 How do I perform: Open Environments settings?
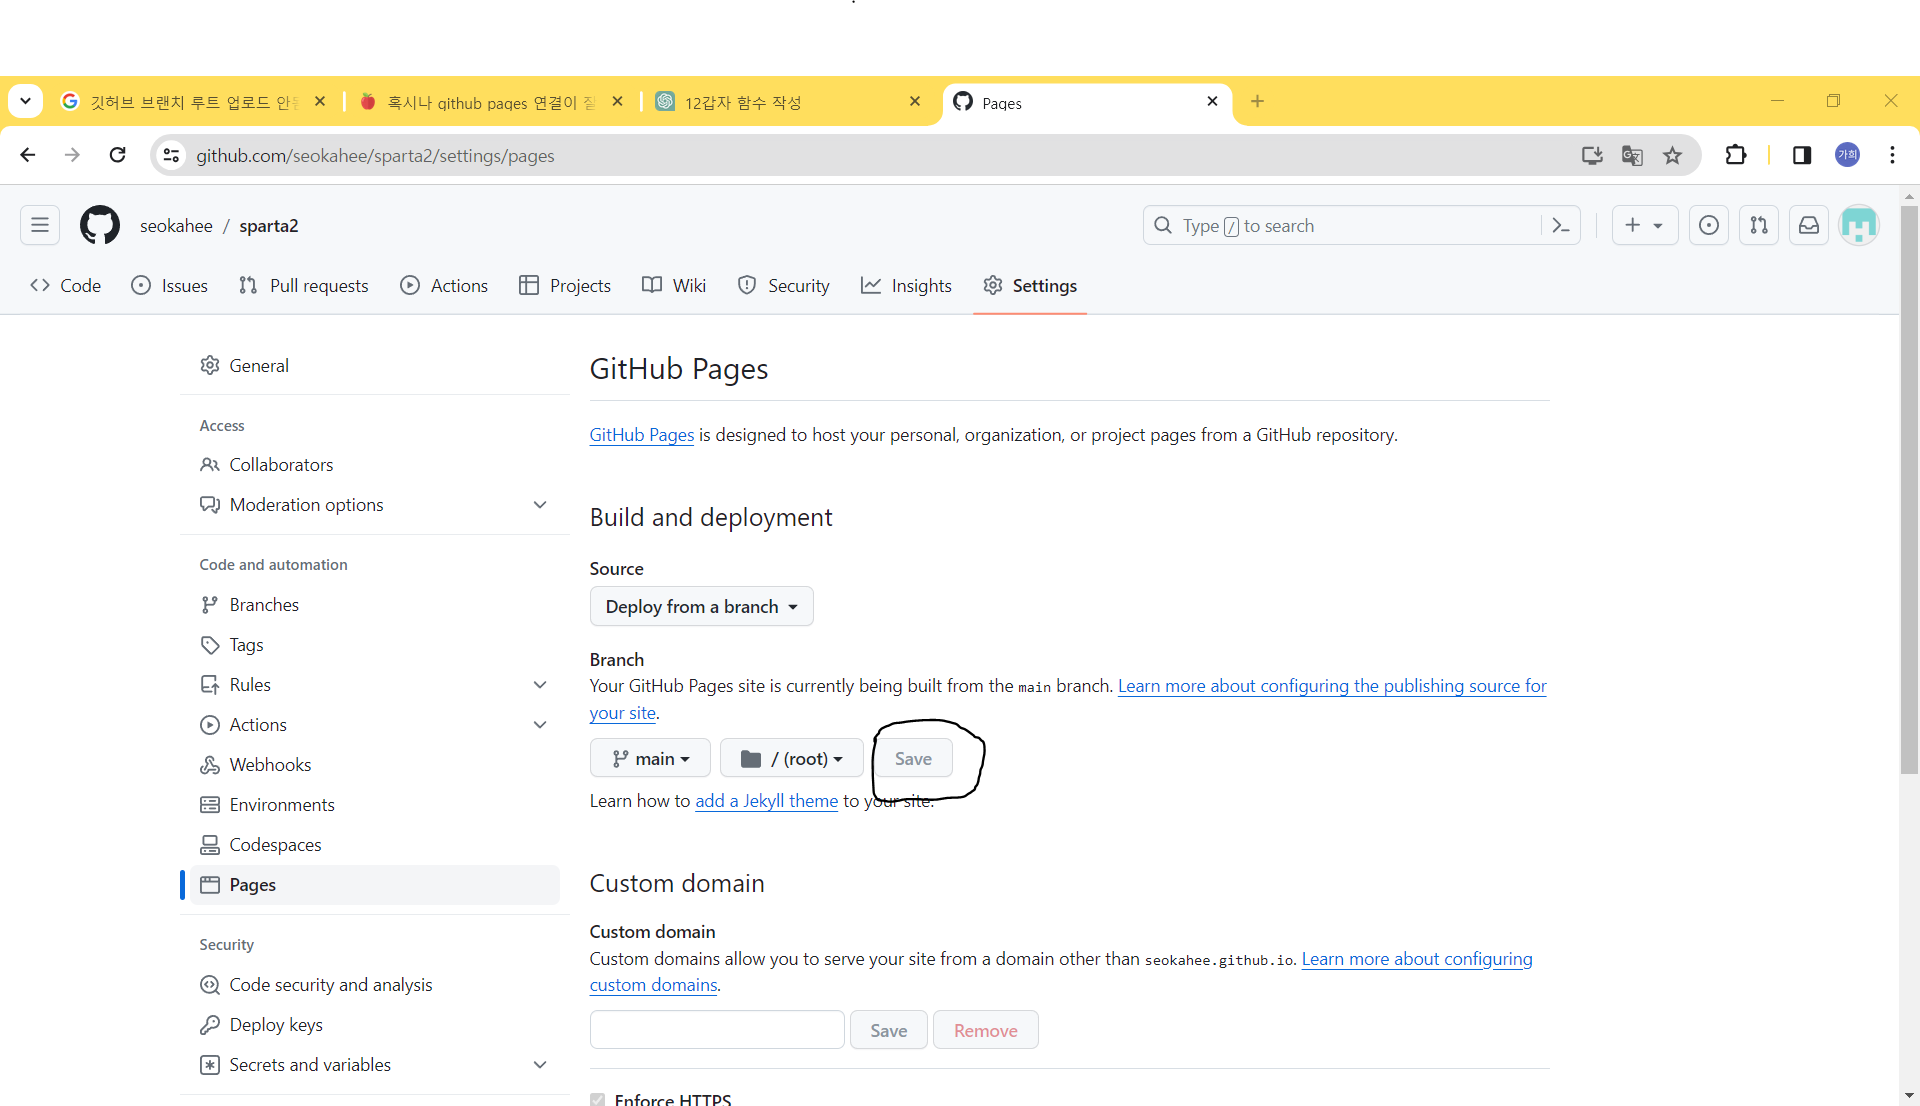375,805
